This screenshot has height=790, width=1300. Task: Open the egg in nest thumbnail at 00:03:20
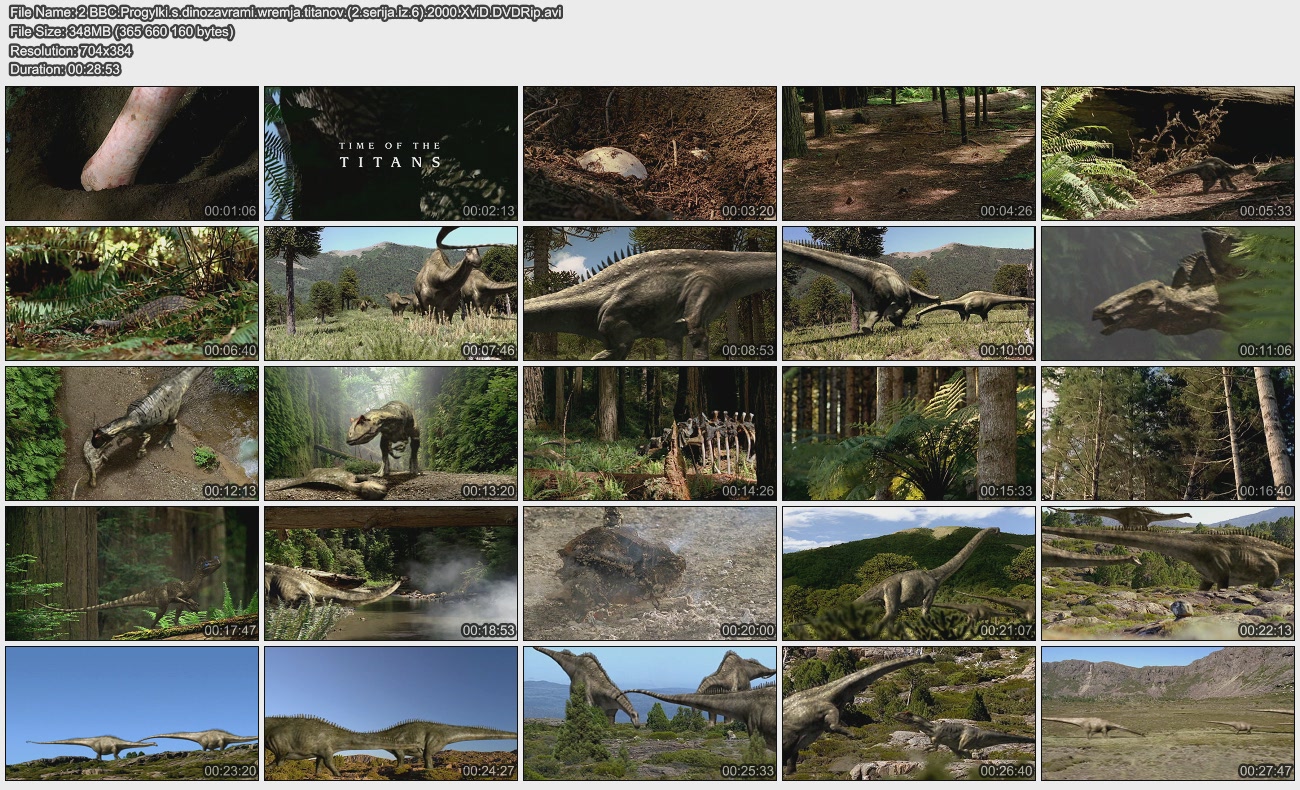[650, 153]
